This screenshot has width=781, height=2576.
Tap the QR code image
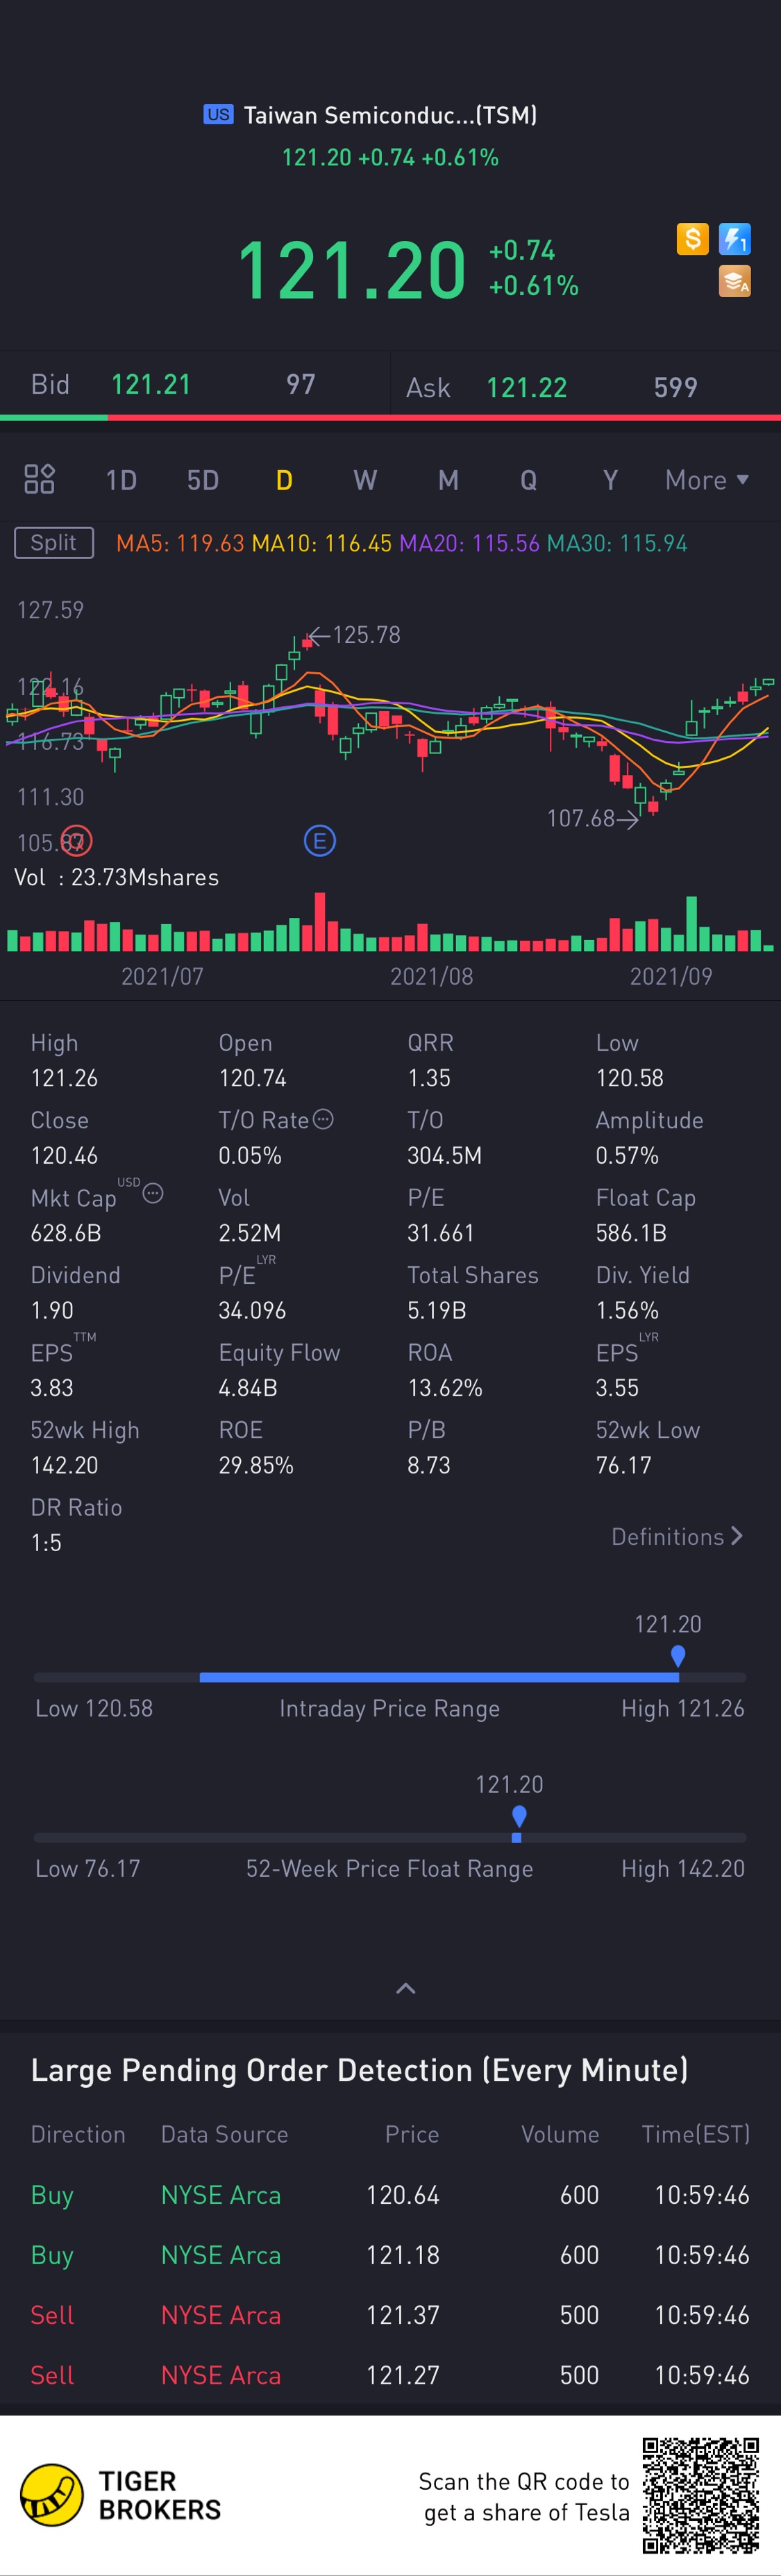(701, 2494)
